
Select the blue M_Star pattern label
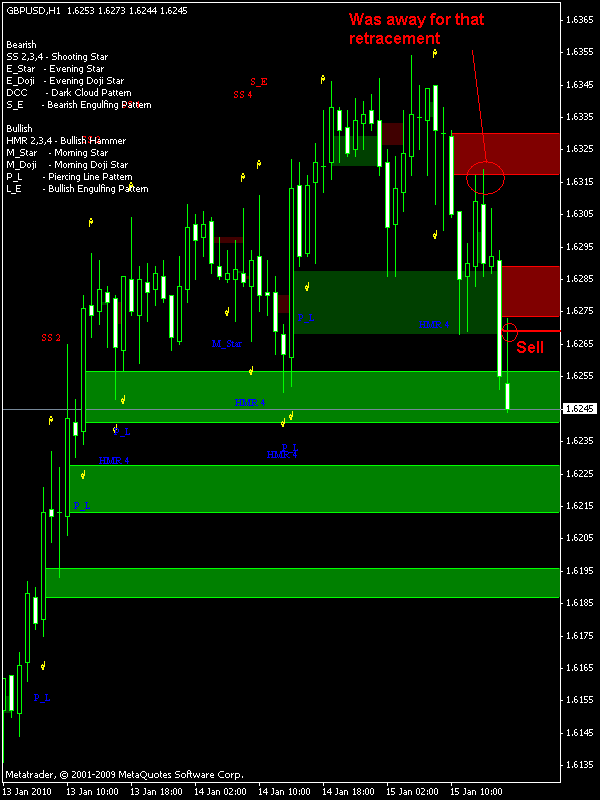coord(227,344)
